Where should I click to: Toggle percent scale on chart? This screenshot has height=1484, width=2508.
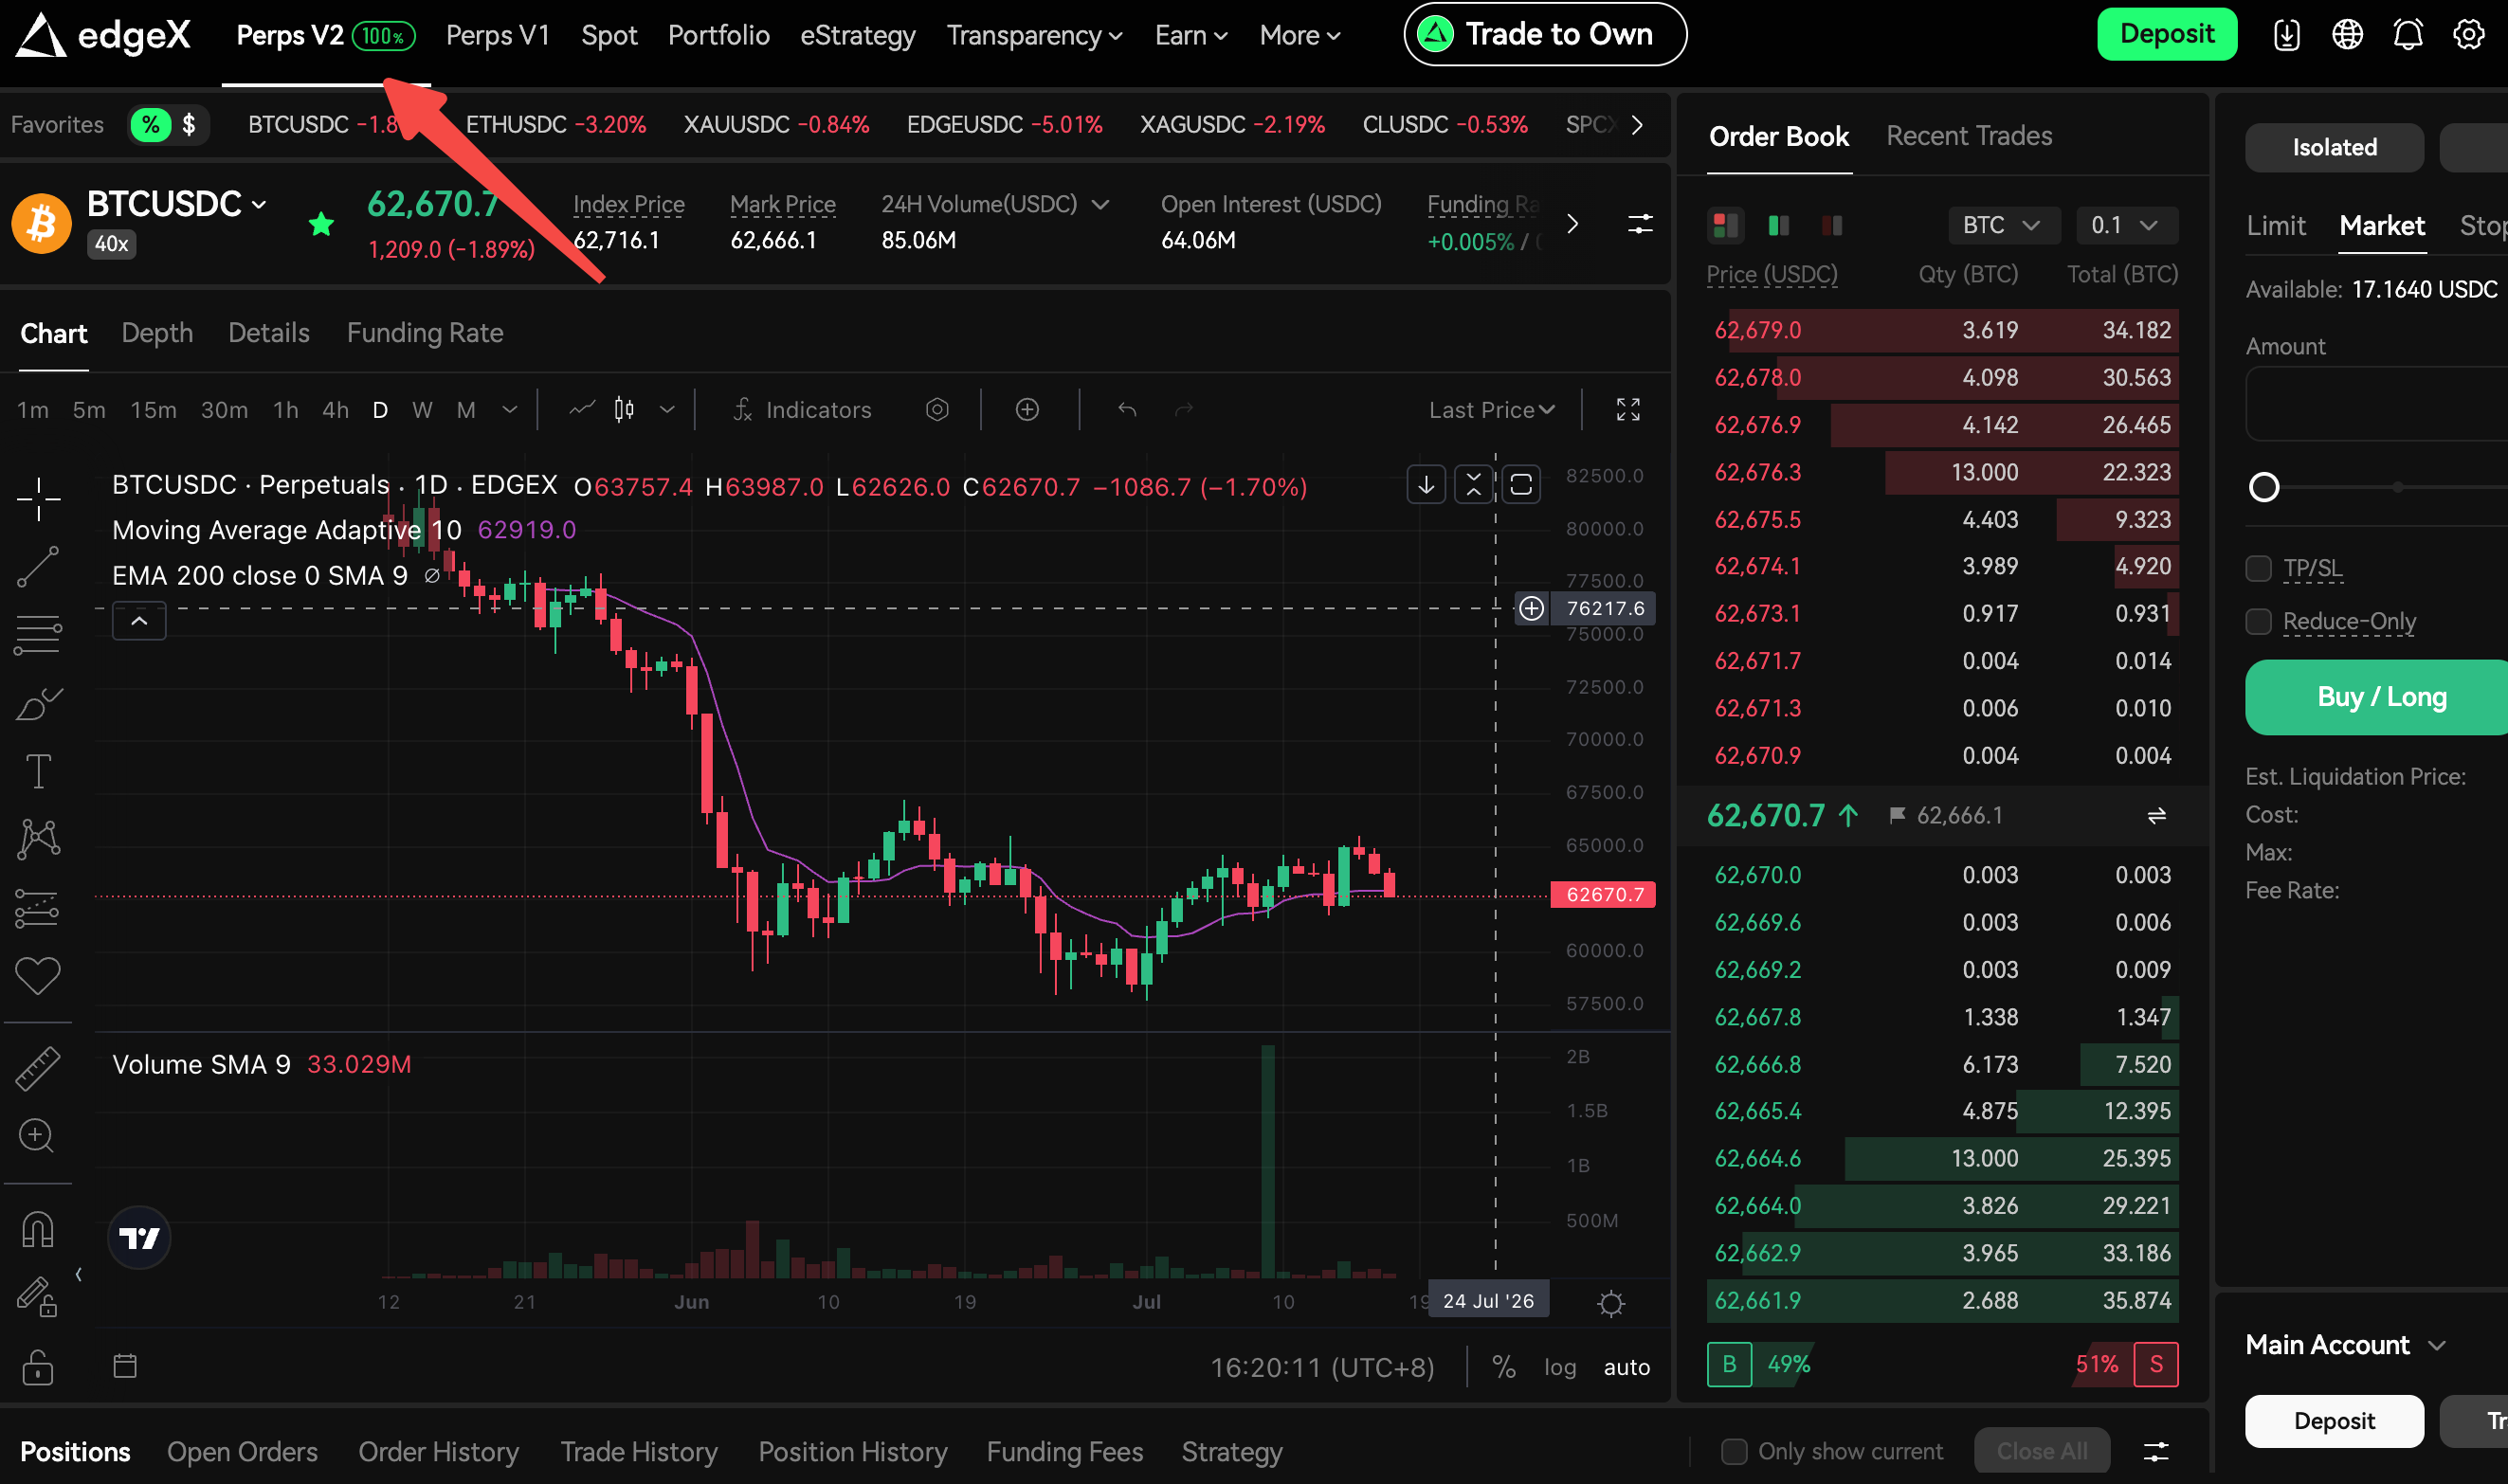click(x=1503, y=1367)
